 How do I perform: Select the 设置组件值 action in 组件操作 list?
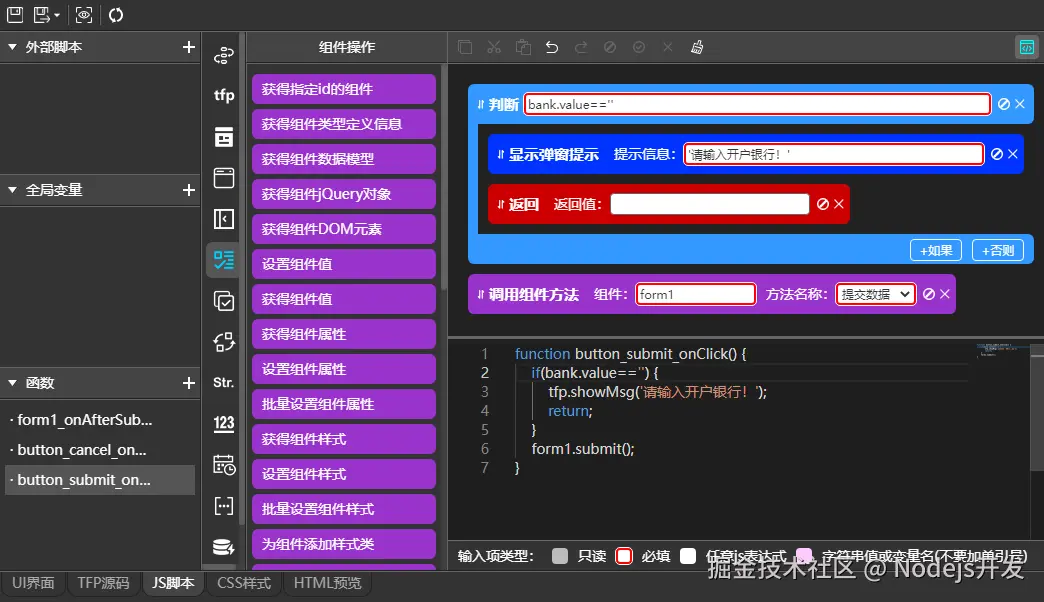coord(343,263)
